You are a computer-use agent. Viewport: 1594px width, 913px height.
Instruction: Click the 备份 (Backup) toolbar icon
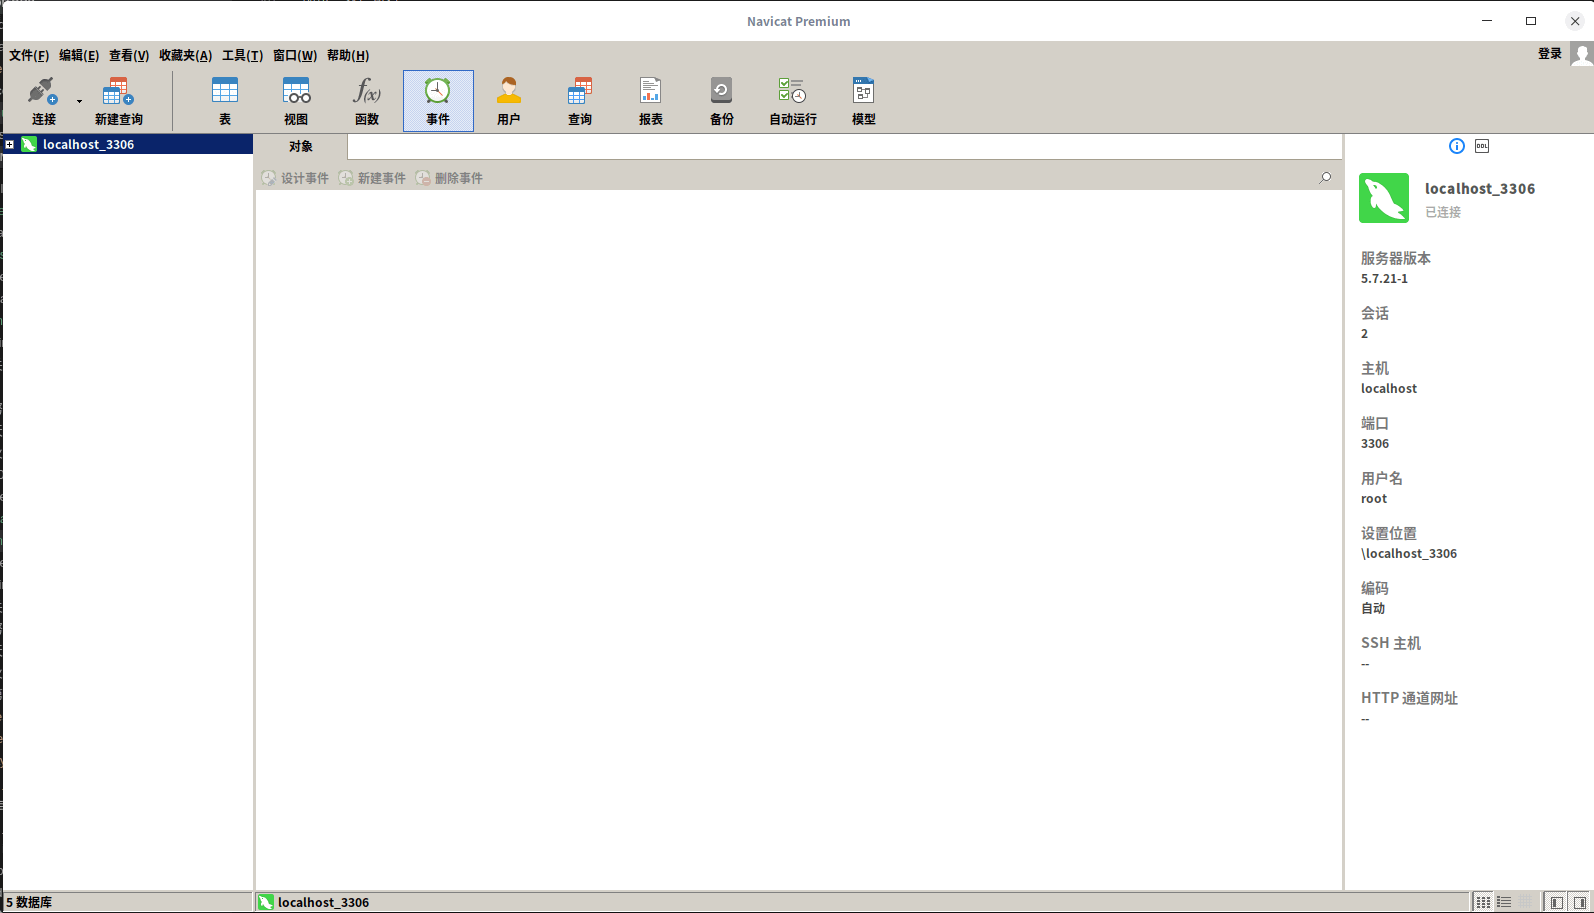pos(721,101)
